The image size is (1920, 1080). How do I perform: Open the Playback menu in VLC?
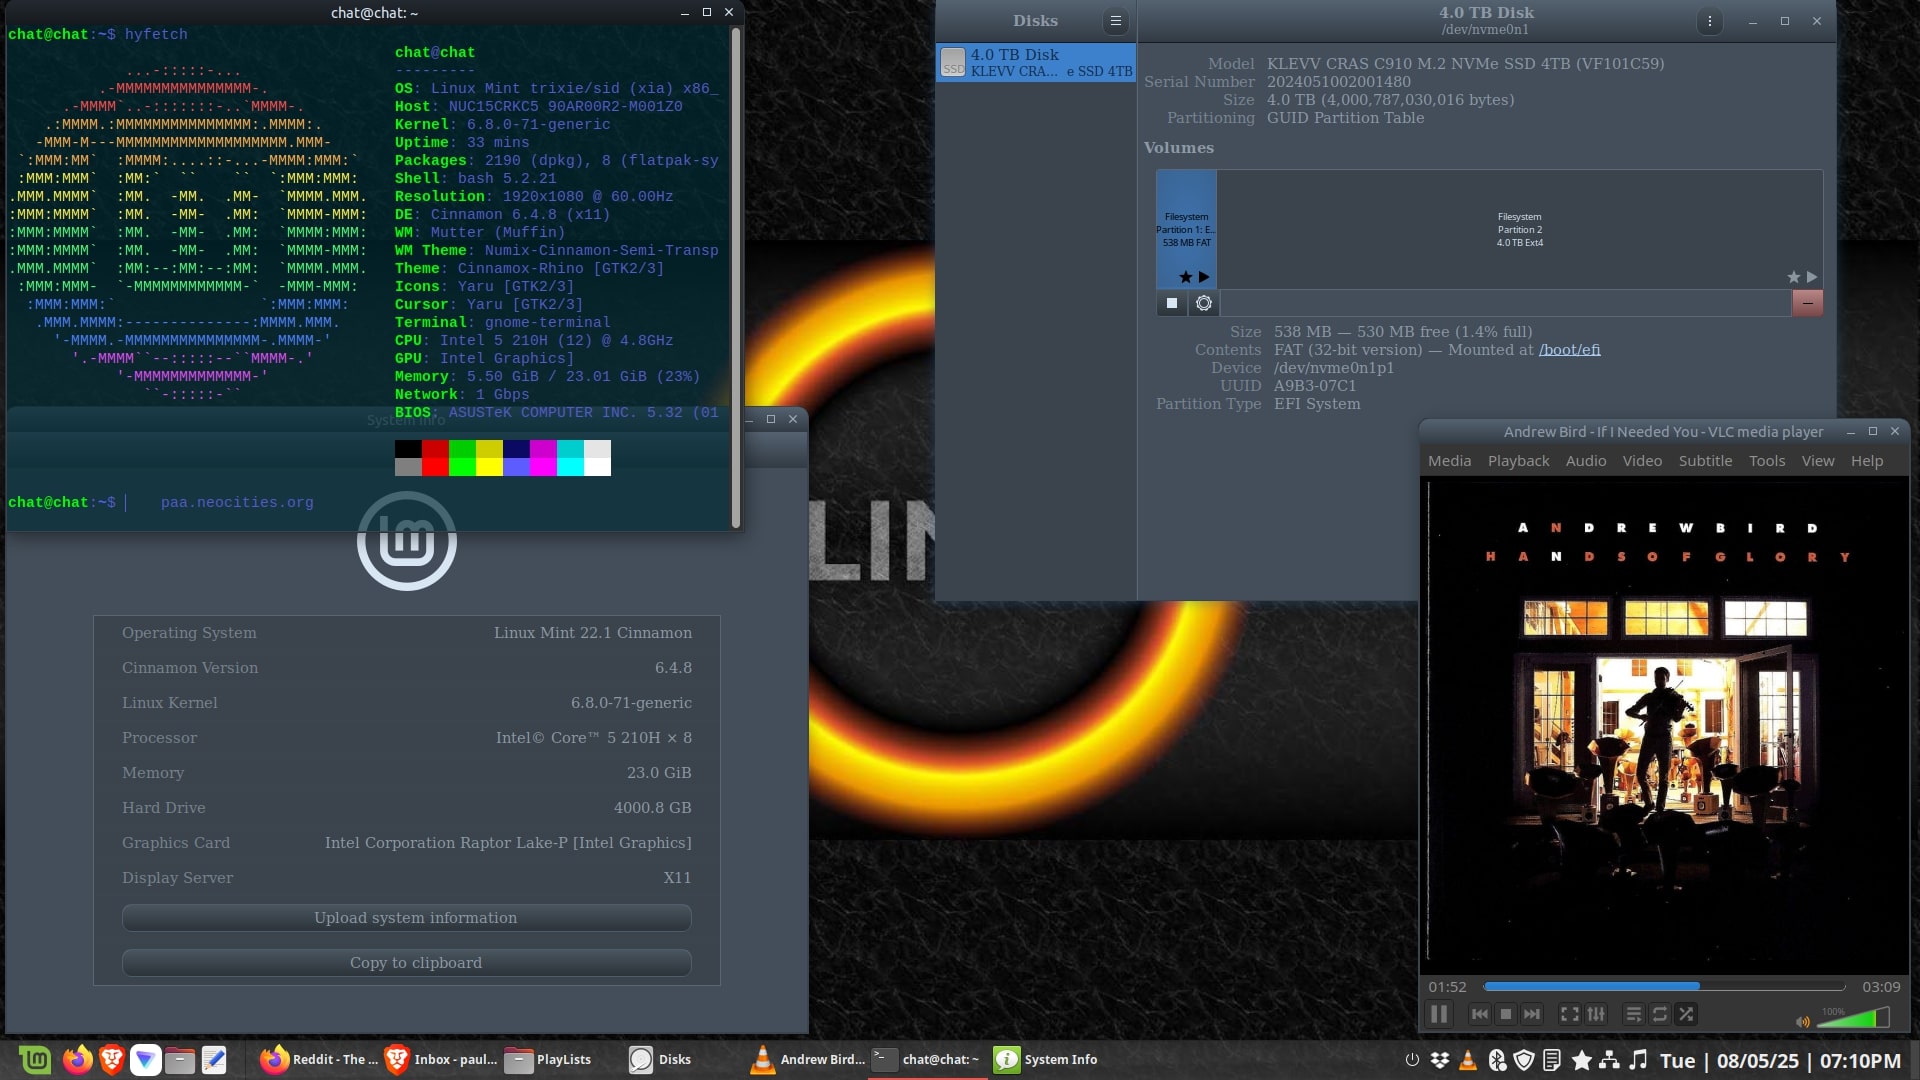tap(1518, 461)
